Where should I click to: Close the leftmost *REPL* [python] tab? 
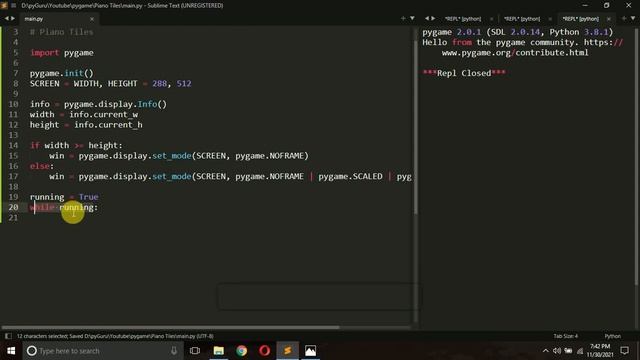pyautogui.click(x=491, y=19)
